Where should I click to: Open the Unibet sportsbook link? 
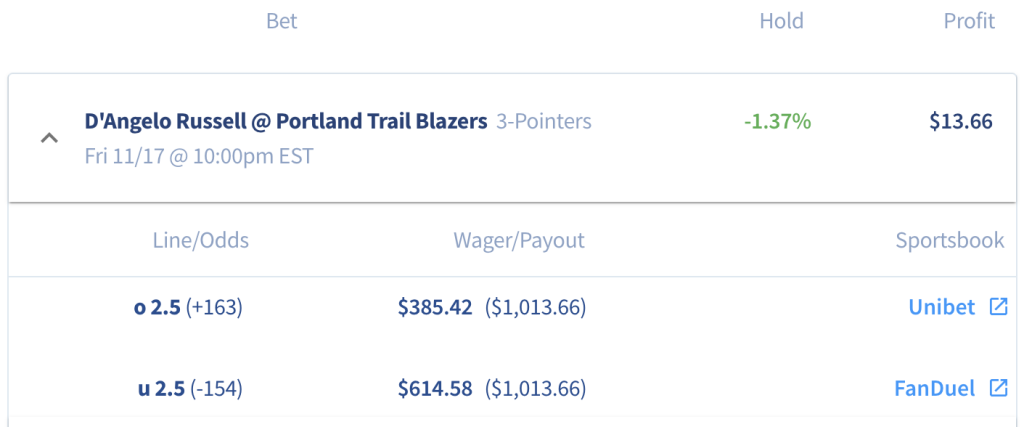(942, 307)
